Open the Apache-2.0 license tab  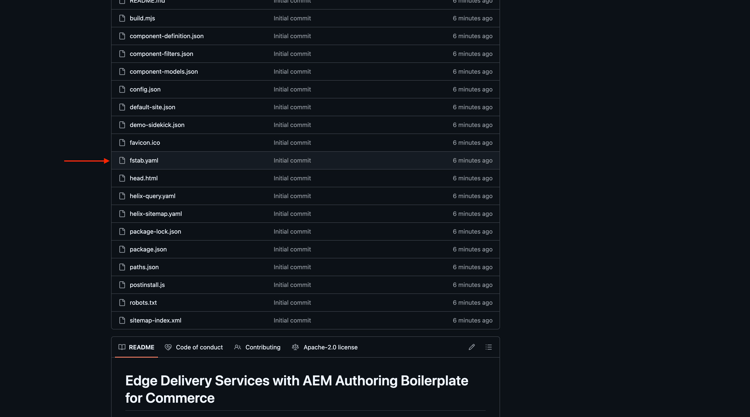pos(330,347)
